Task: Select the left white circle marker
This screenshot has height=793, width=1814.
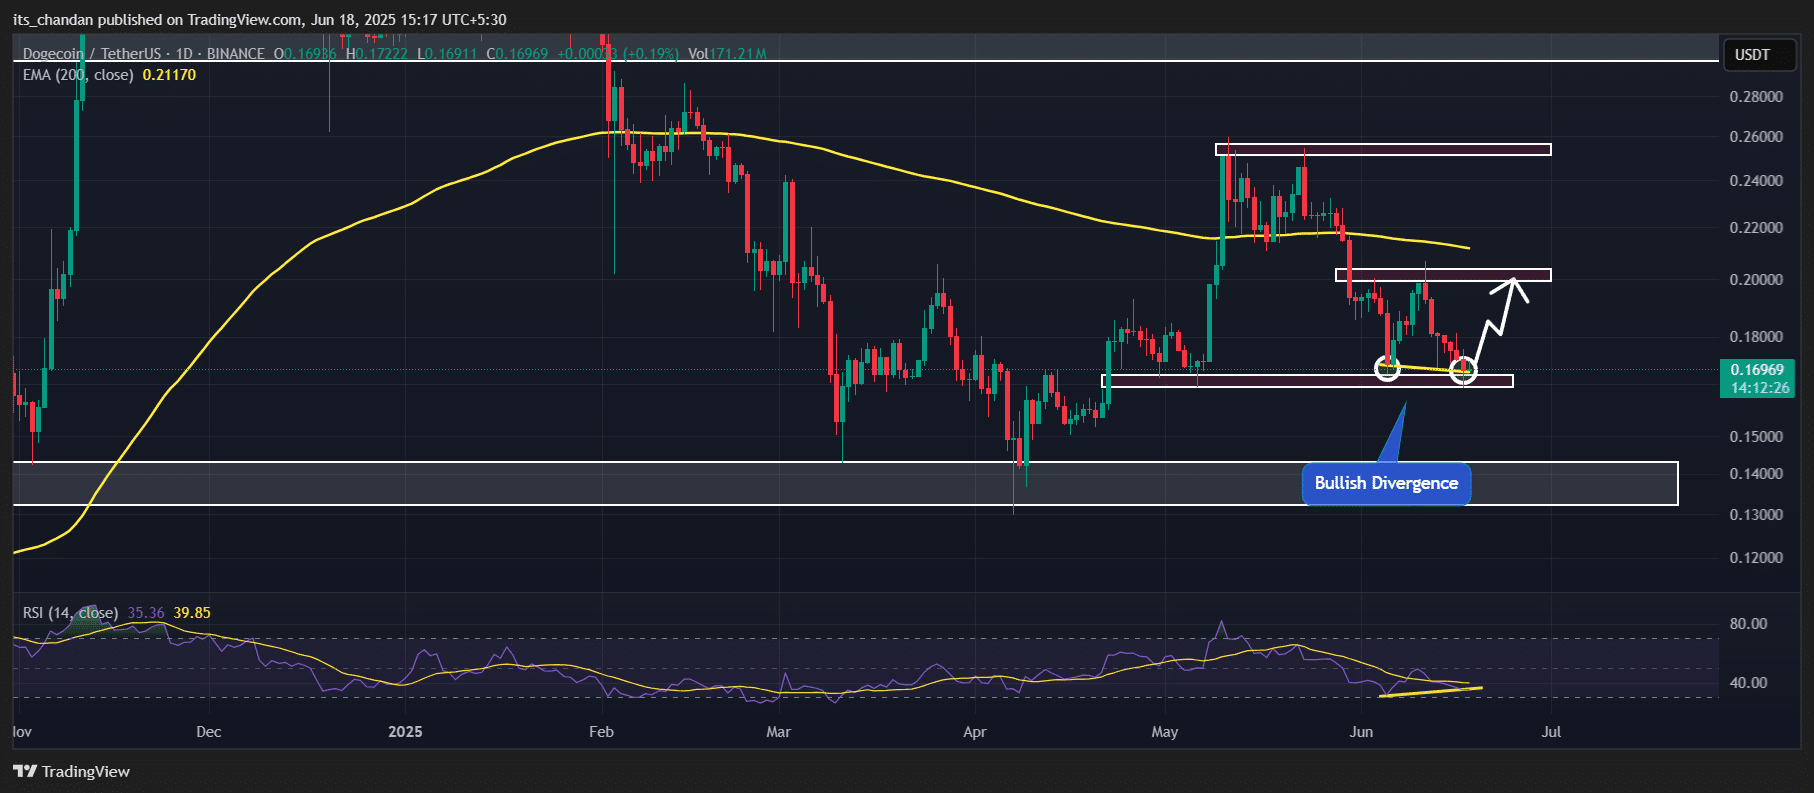Action: click(1387, 368)
